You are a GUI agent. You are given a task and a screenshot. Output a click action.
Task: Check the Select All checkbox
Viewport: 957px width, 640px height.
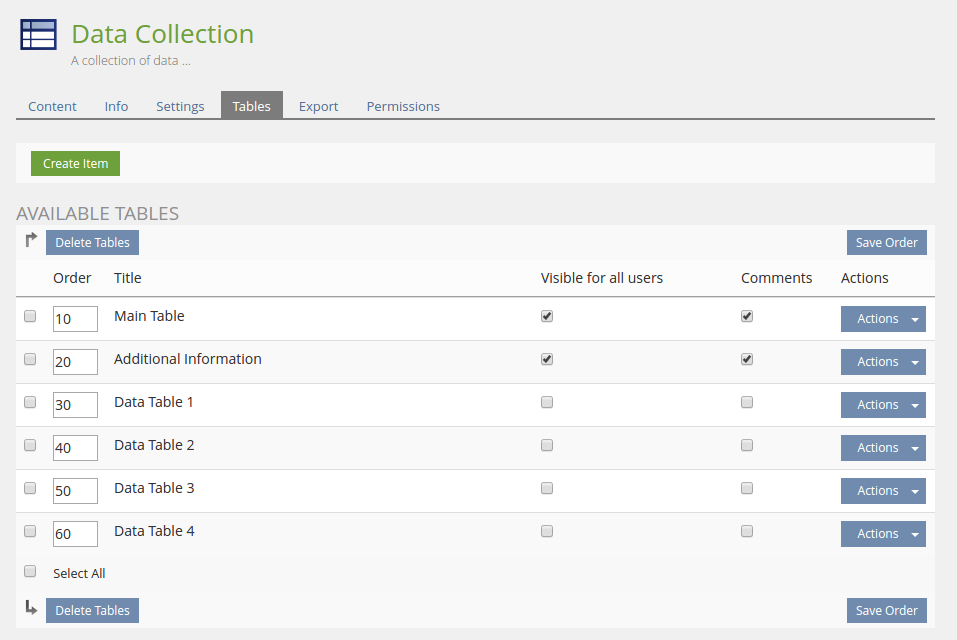tap(30, 572)
